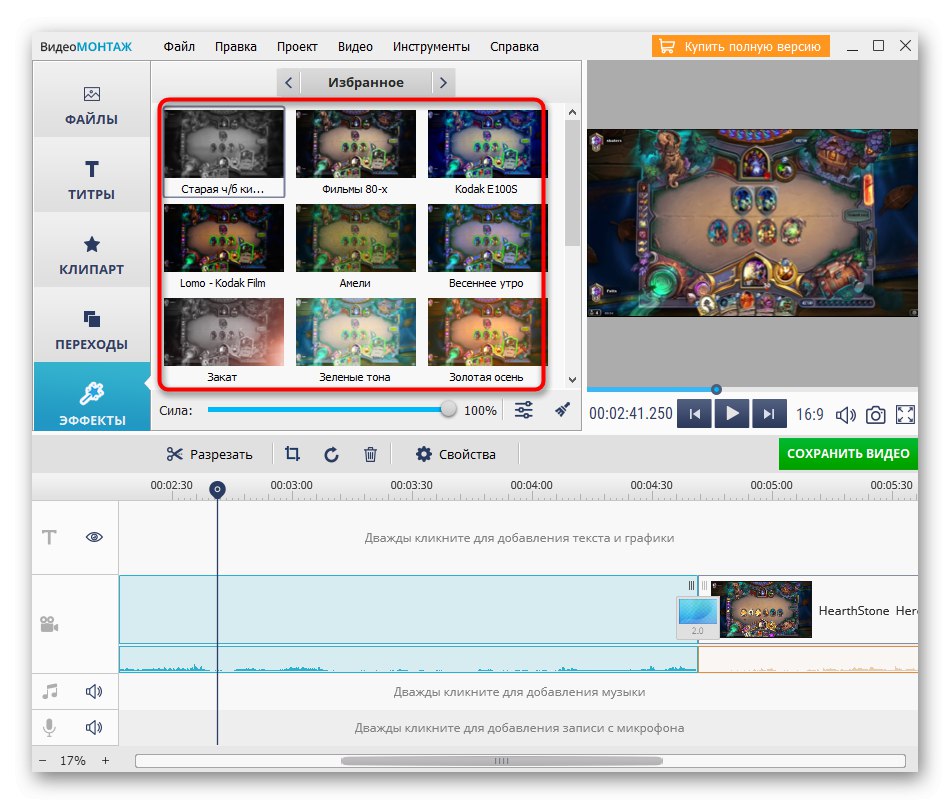The width and height of the screenshot is (950, 804).
Task: Click effects list scroll up arrow
Action: 573,113
